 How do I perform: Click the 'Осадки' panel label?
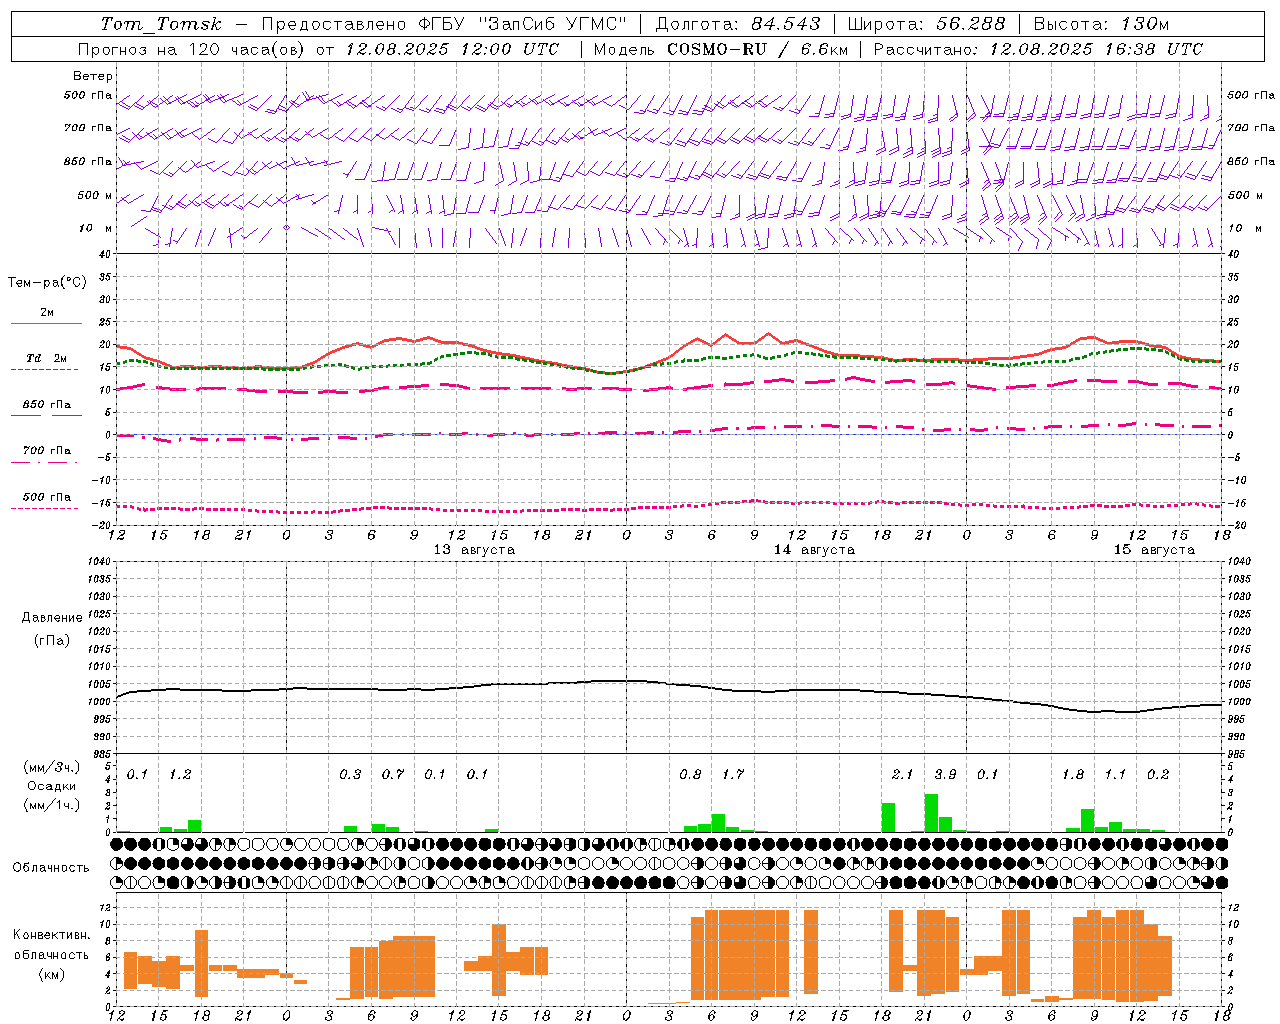pyautogui.click(x=52, y=786)
